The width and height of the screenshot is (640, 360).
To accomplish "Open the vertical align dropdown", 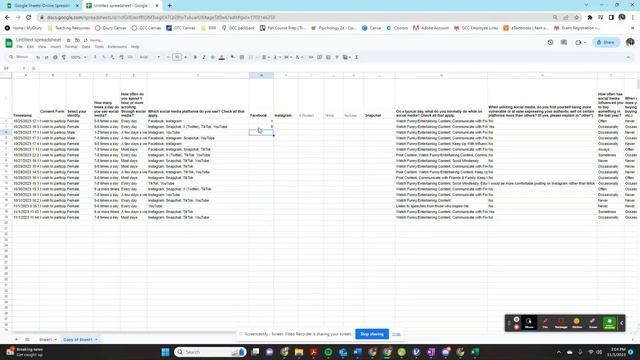I will 276,58.
